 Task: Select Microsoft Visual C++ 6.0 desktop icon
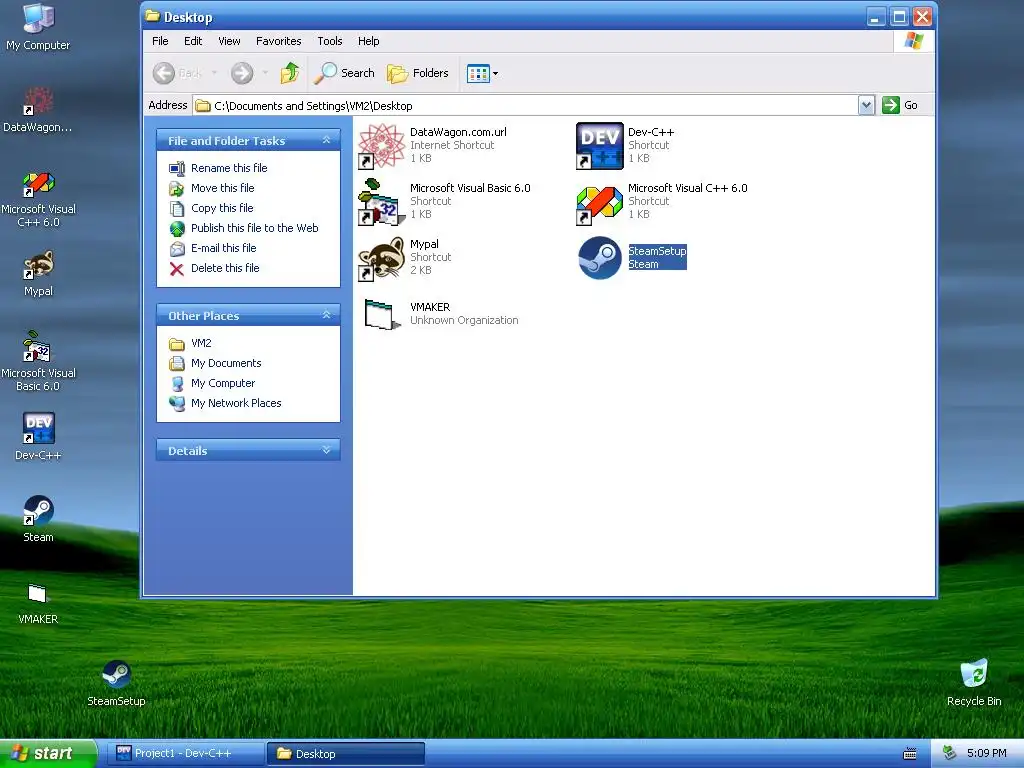pyautogui.click(x=38, y=199)
